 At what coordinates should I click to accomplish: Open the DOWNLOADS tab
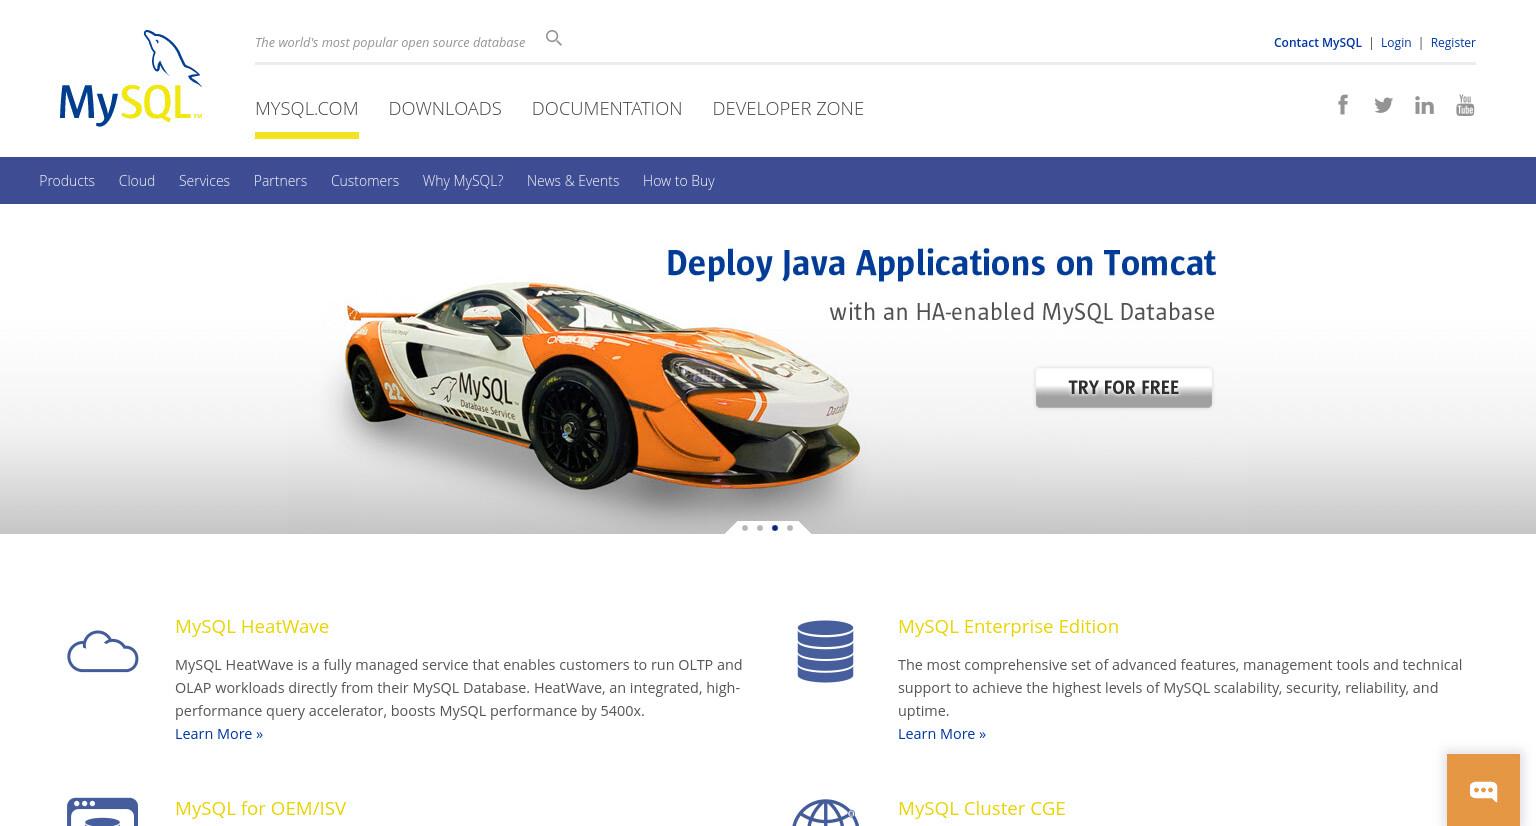(x=445, y=108)
